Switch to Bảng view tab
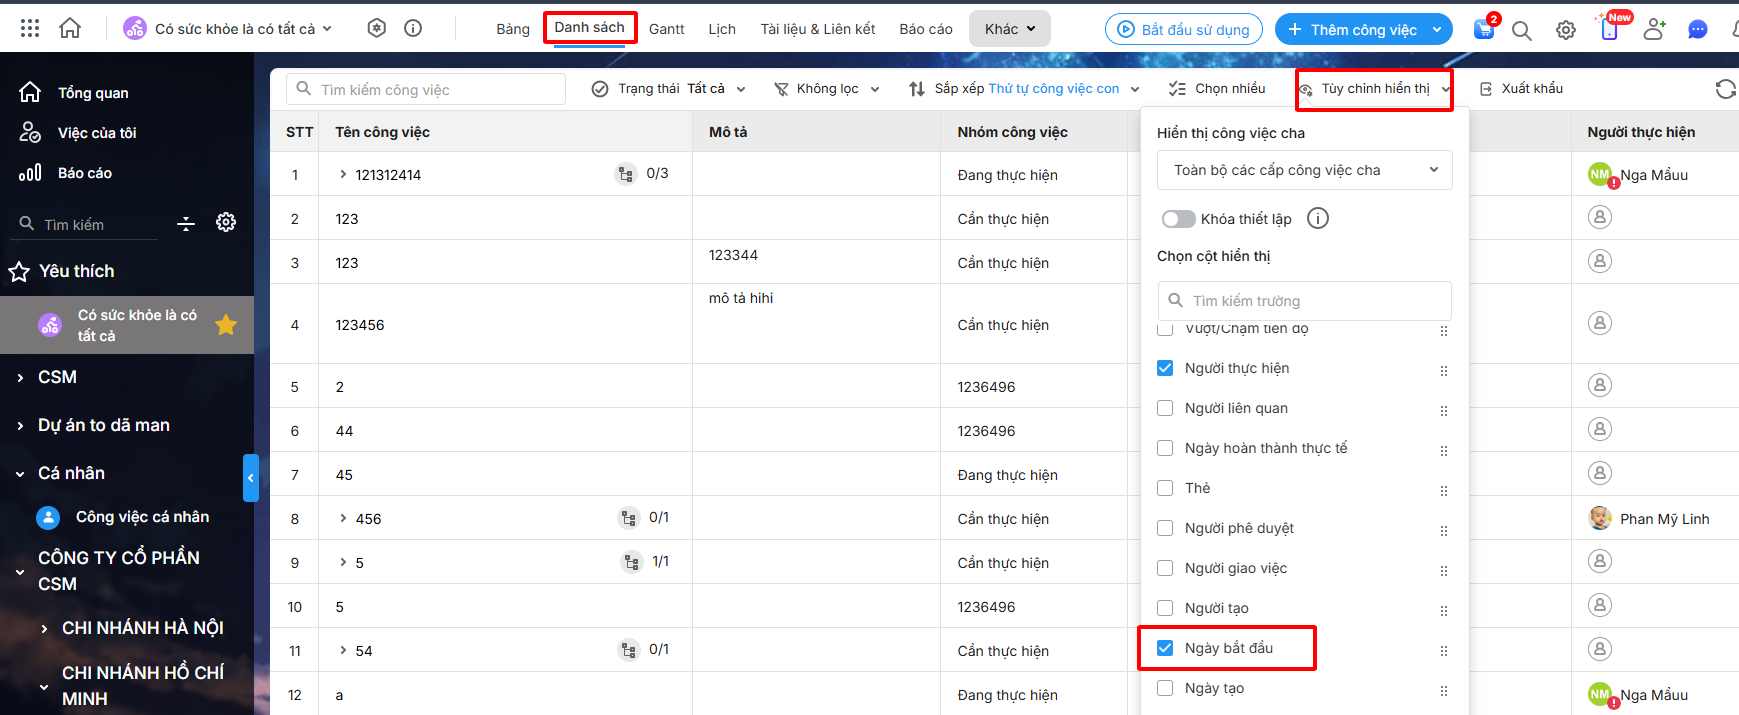Screen dimensions: 1739x715 coord(513,29)
